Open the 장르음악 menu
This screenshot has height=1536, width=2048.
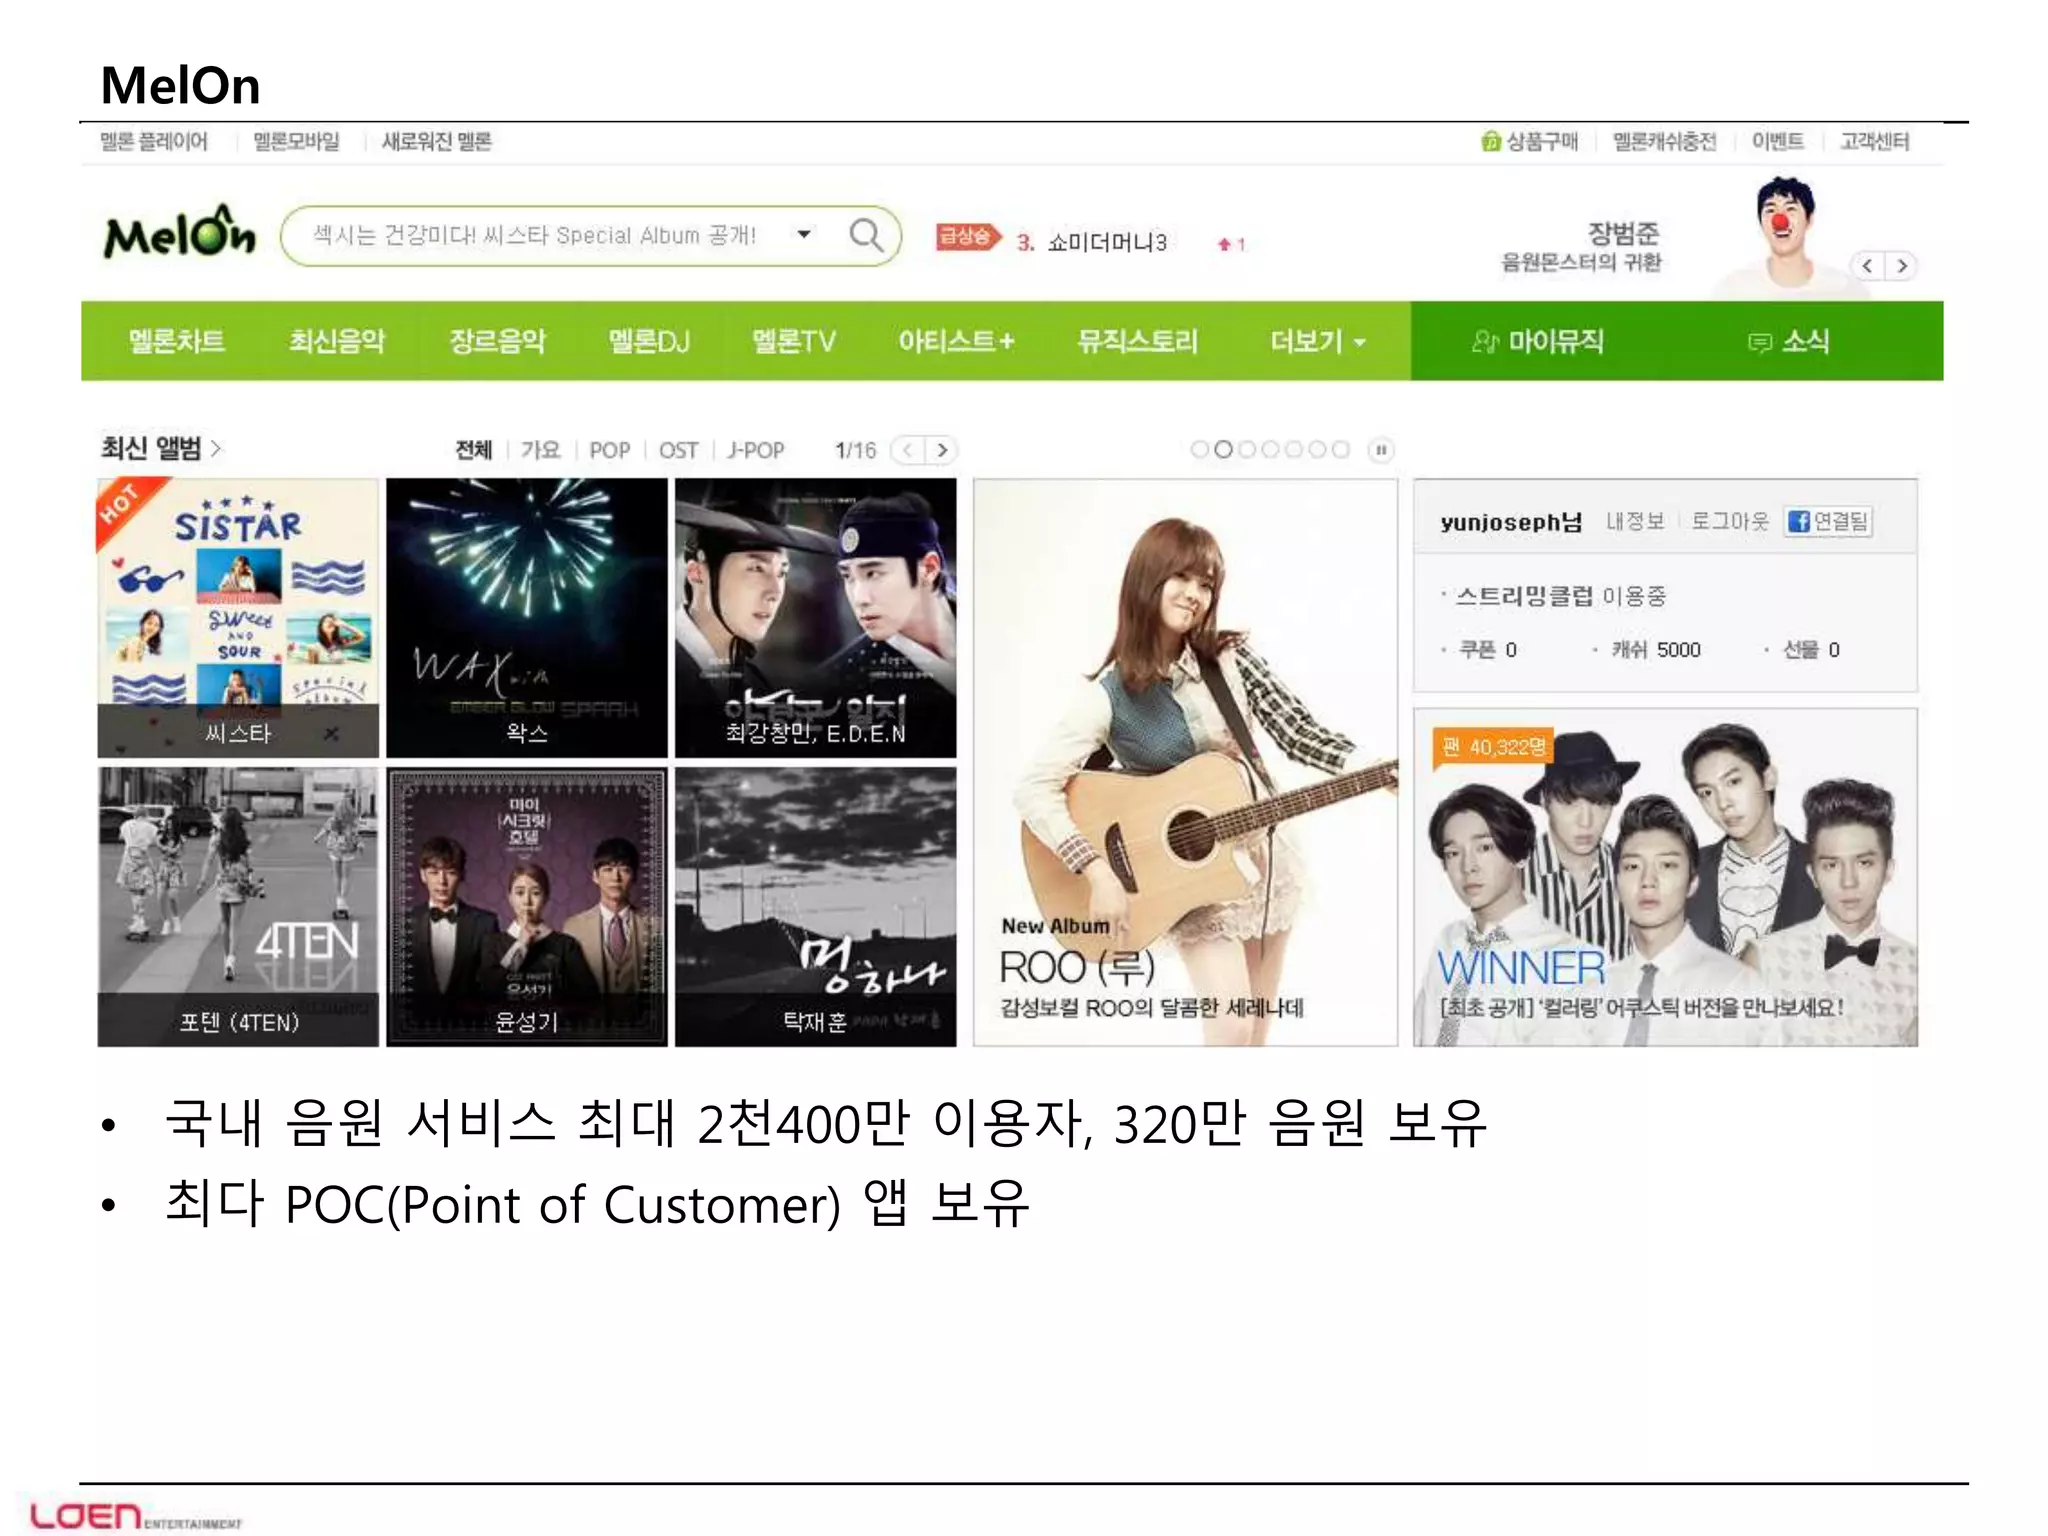point(498,342)
